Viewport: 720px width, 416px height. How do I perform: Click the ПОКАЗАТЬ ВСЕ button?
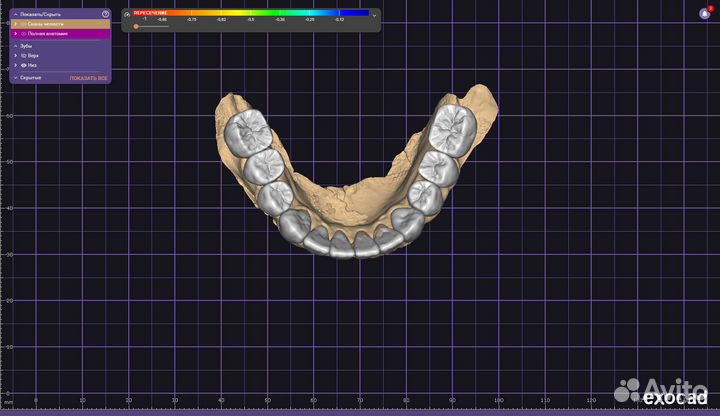coord(88,77)
